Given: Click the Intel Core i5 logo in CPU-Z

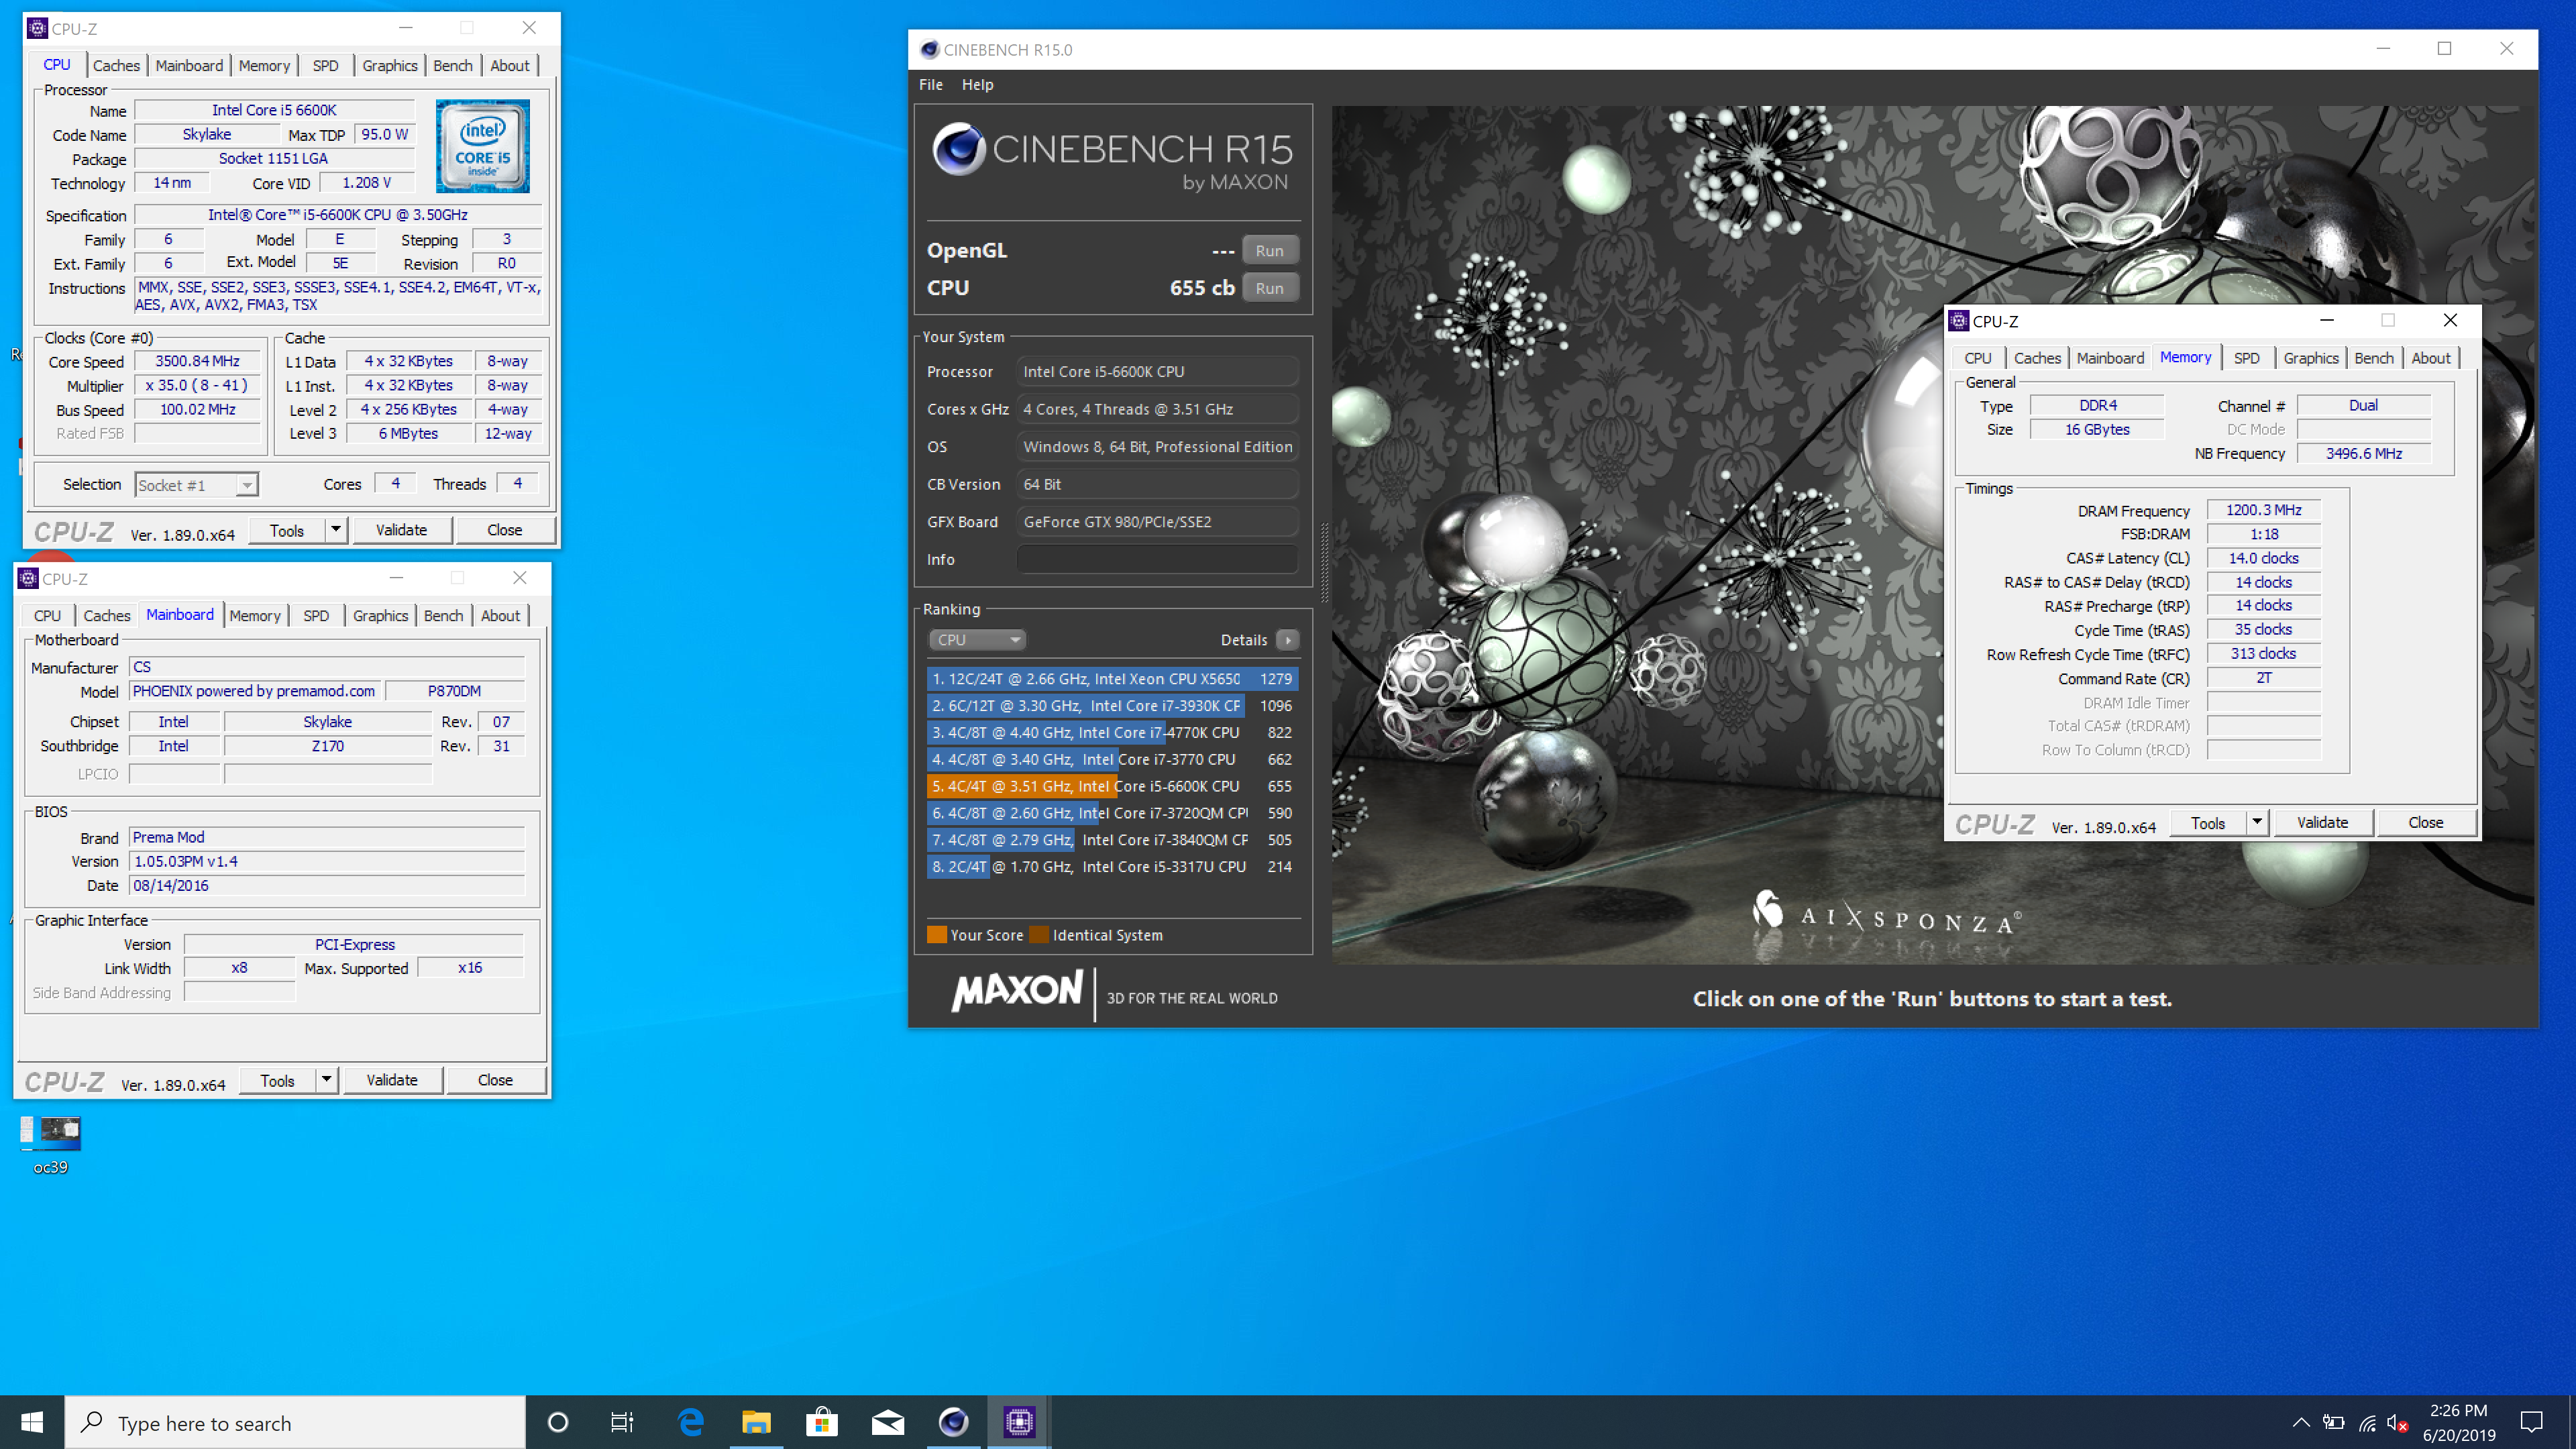Looking at the screenshot, I should pos(483,146).
